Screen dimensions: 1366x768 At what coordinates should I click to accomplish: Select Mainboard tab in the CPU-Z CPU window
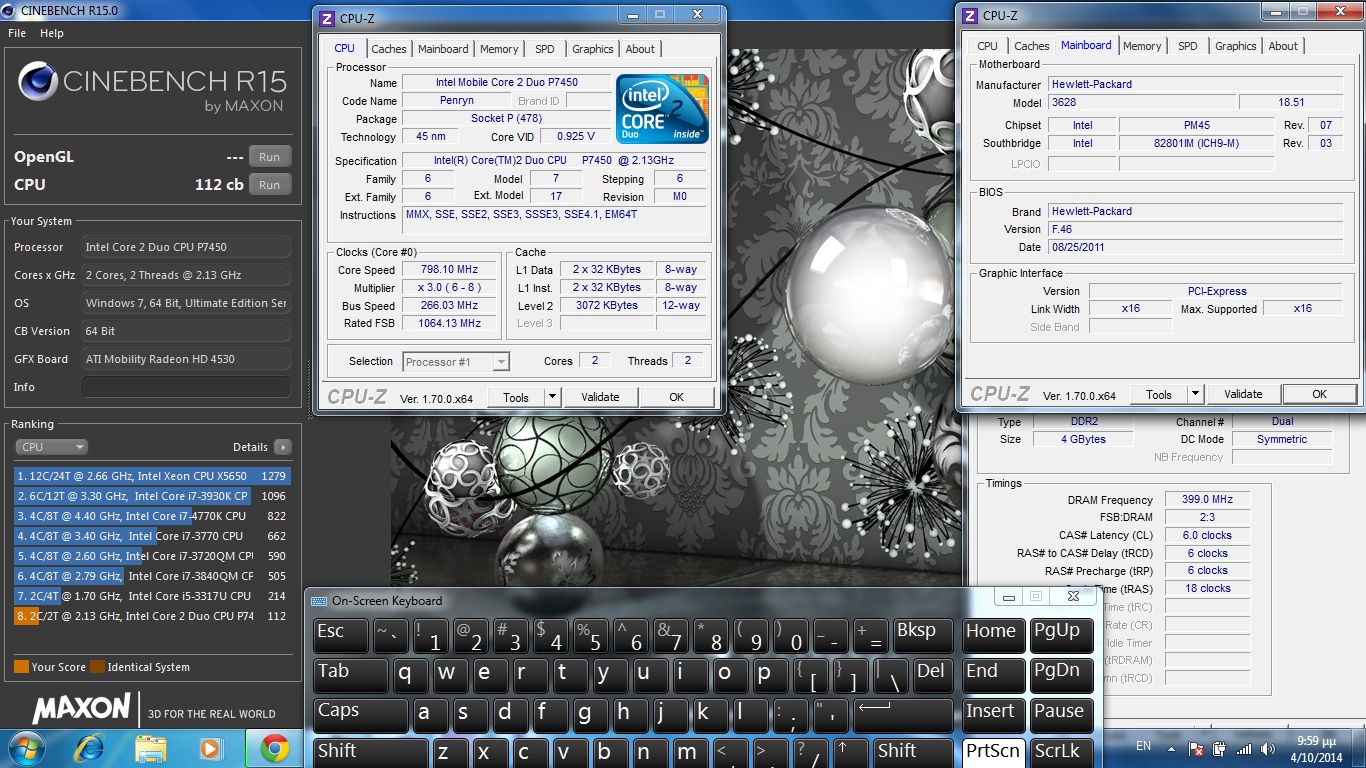443,49
